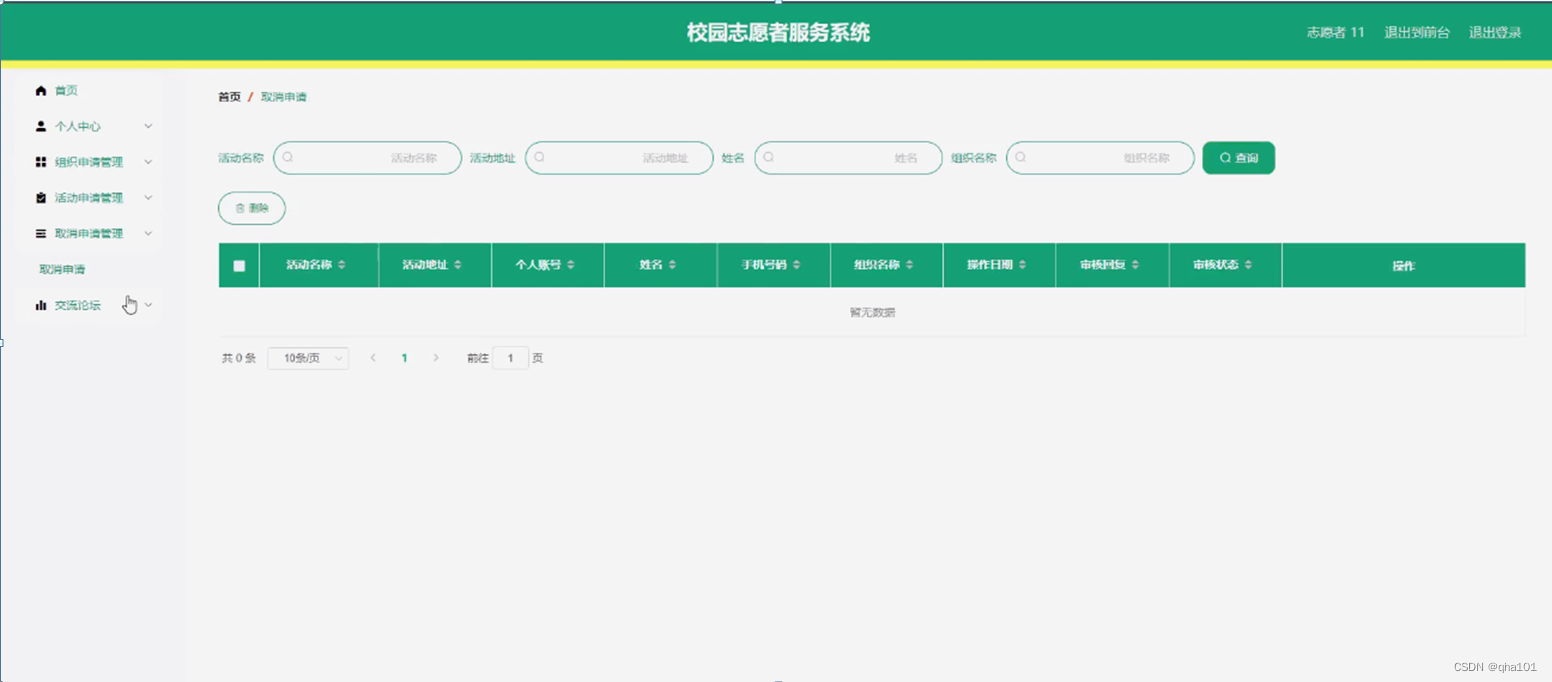Open 活动申请管理 sidebar menu

[90, 198]
